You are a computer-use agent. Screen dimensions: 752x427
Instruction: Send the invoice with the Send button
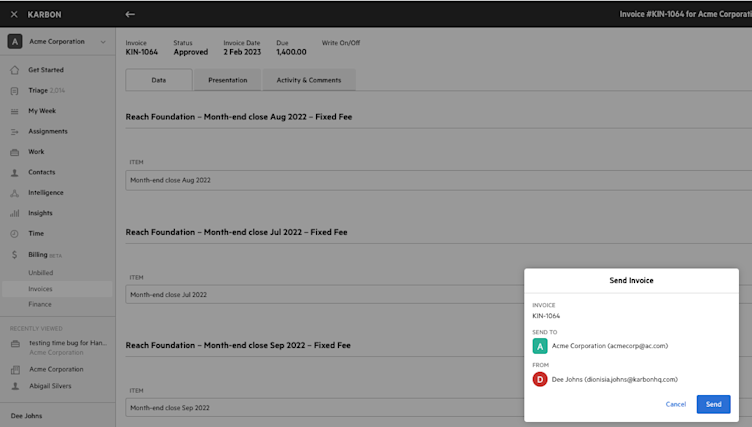714,404
